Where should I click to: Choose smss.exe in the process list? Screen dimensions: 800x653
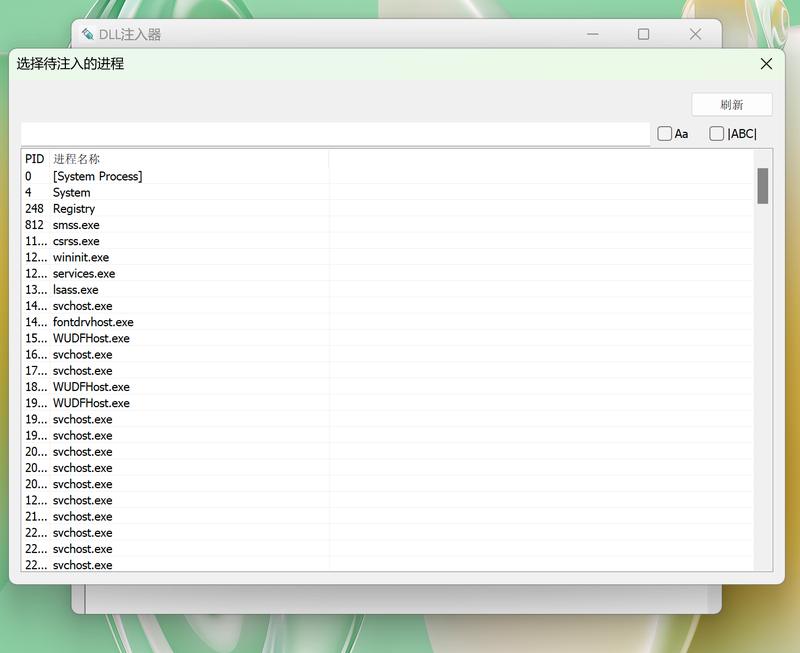point(388,225)
